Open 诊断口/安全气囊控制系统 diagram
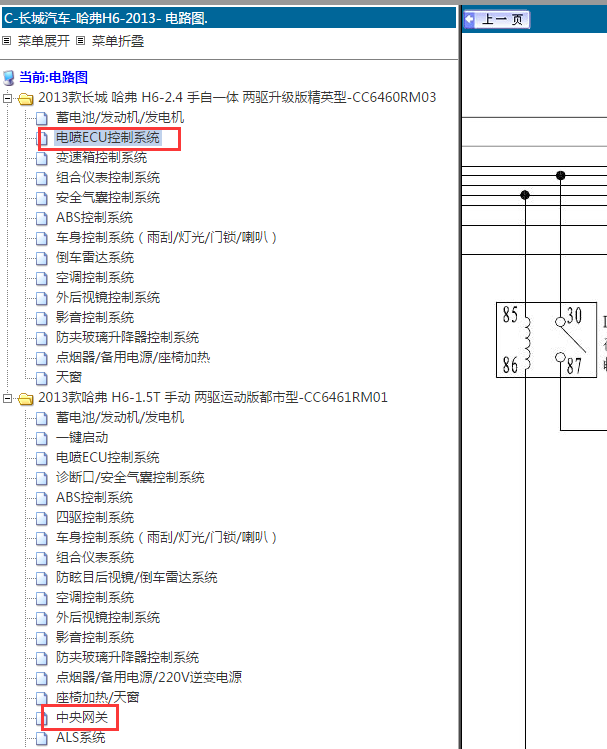607x749 pixels. pyautogui.click(x=130, y=478)
